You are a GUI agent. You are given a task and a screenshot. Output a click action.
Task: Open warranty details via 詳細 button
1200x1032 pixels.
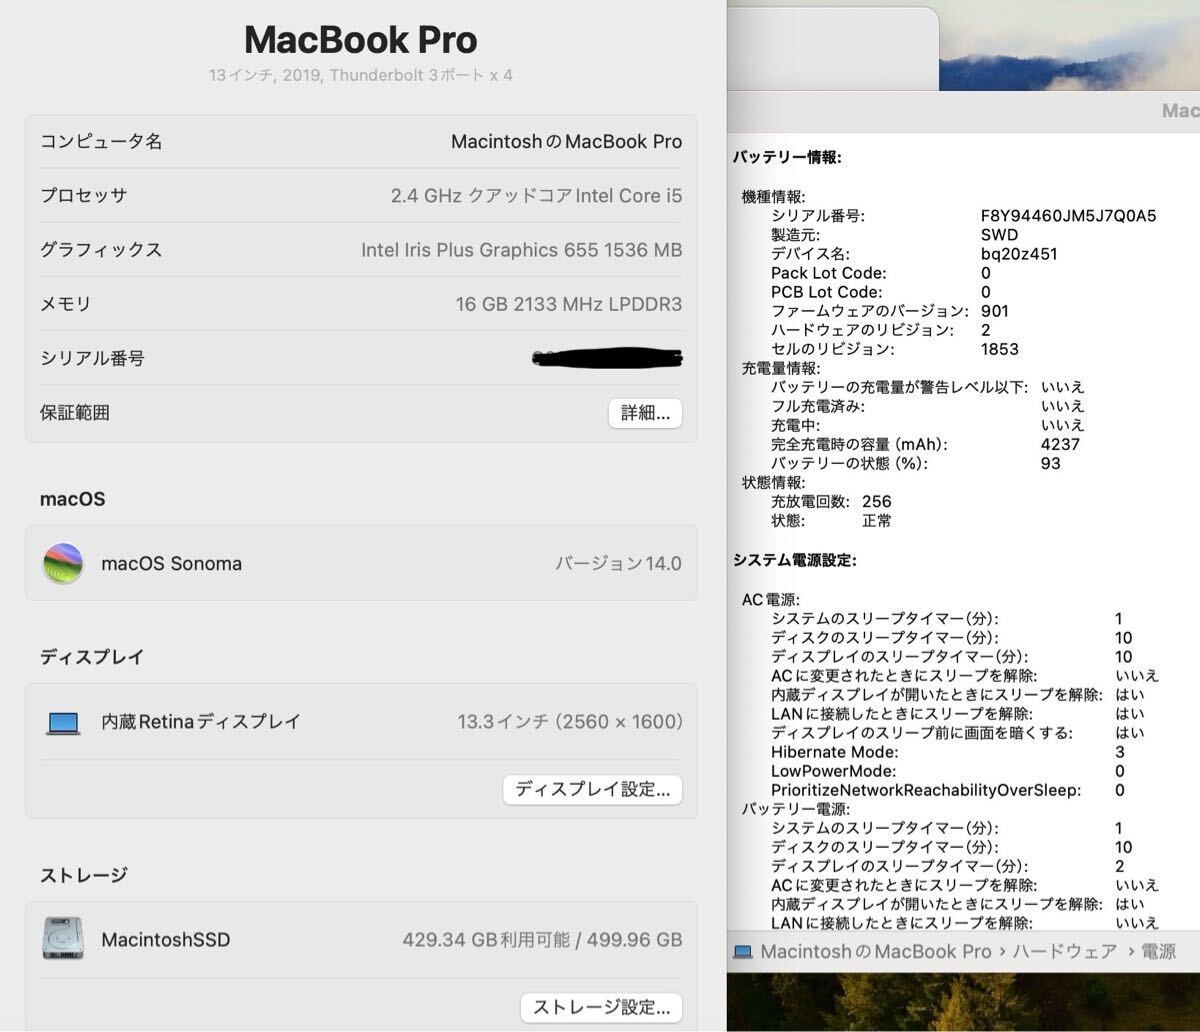[645, 413]
